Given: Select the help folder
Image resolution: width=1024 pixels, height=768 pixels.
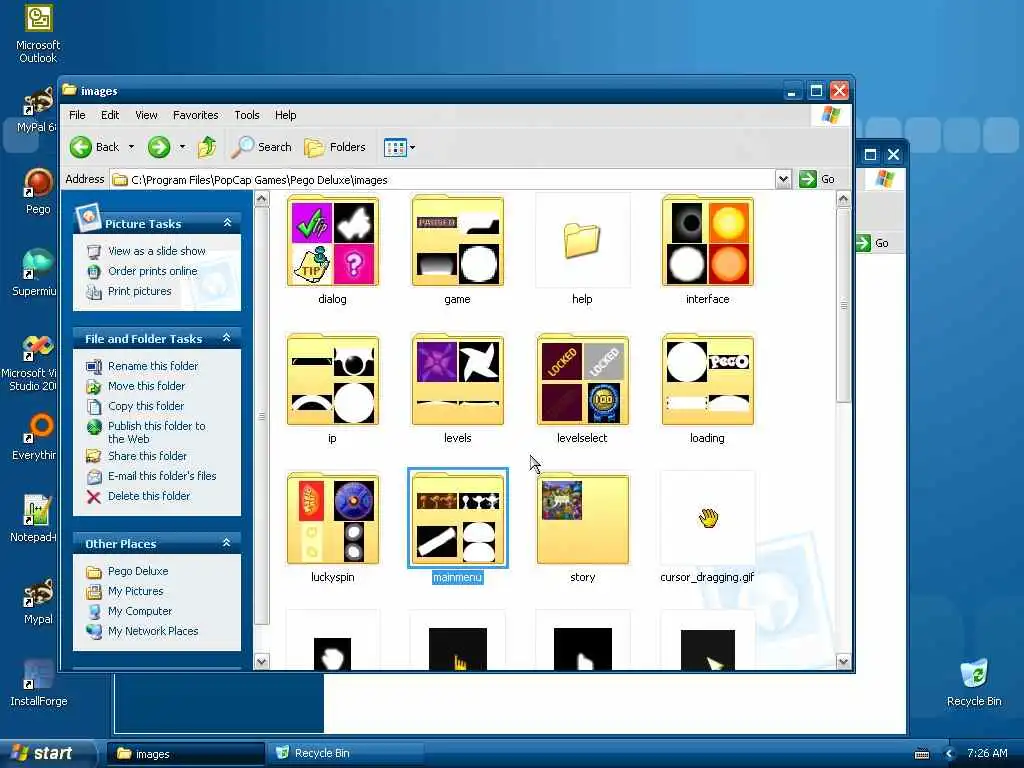Looking at the screenshot, I should pos(582,240).
